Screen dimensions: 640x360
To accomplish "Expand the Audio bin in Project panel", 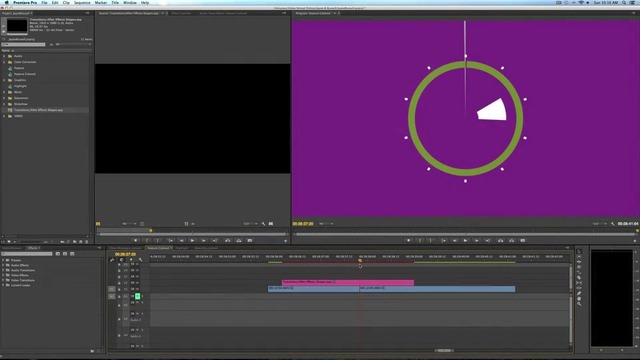I will point(4,56).
